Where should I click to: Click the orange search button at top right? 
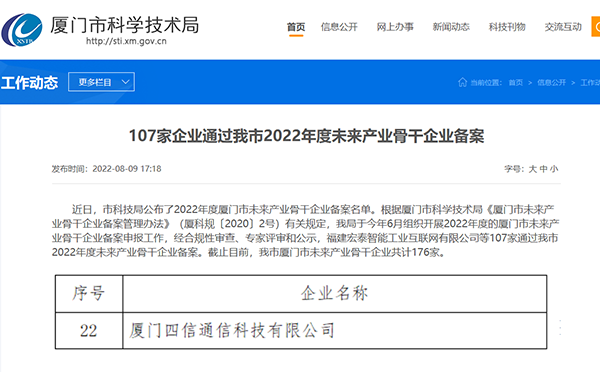(x=596, y=27)
